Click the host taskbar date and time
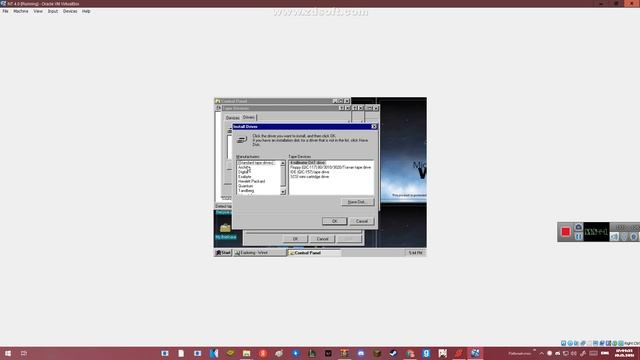This screenshot has height=360, width=640. click(x=624, y=353)
